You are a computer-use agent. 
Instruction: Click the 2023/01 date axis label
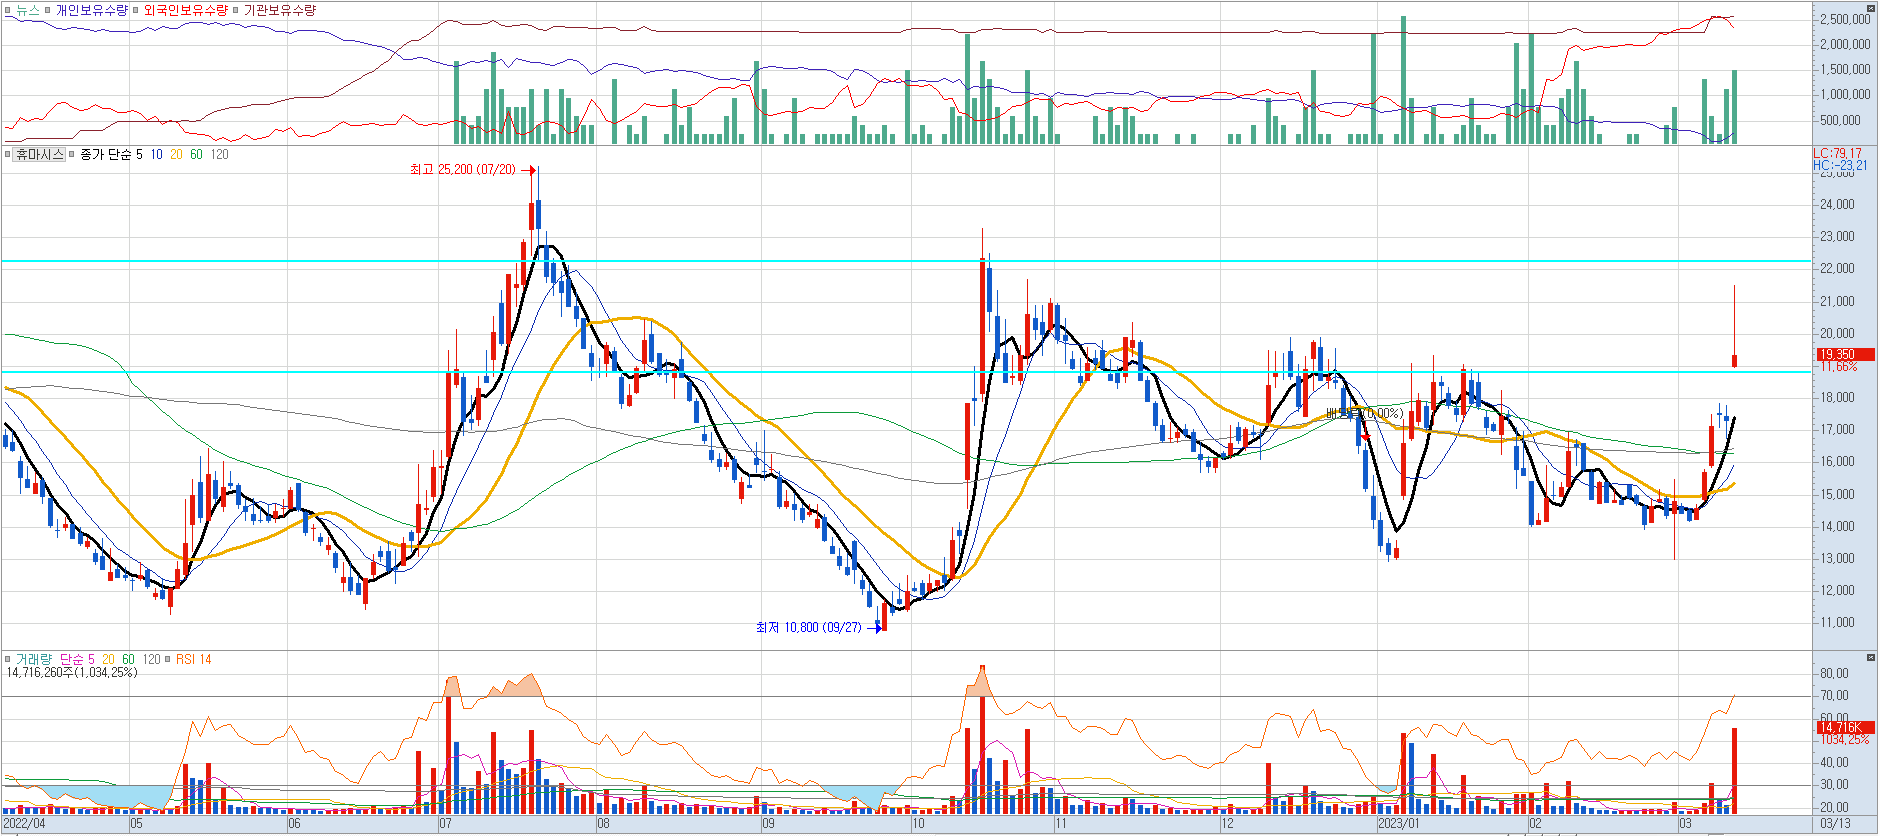(x=1398, y=824)
